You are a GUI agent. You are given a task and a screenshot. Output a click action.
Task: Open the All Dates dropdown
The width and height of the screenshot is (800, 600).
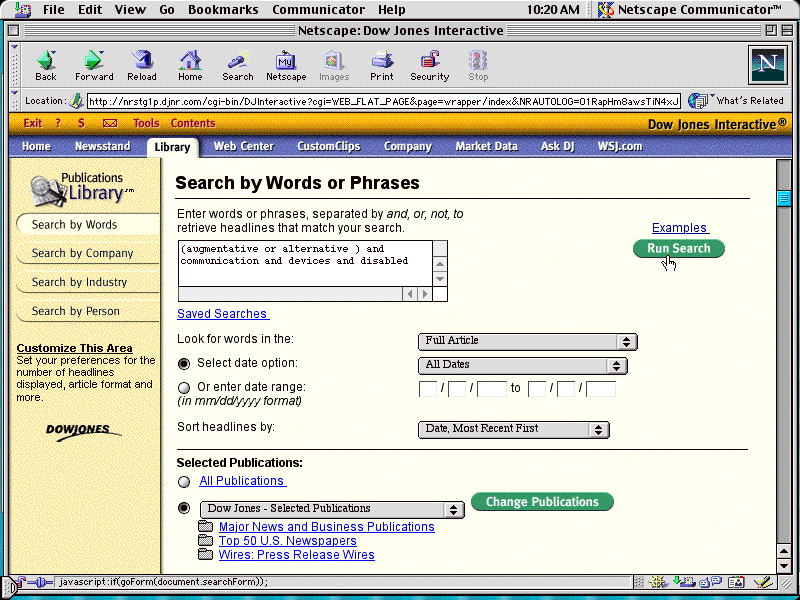pyautogui.click(x=522, y=365)
